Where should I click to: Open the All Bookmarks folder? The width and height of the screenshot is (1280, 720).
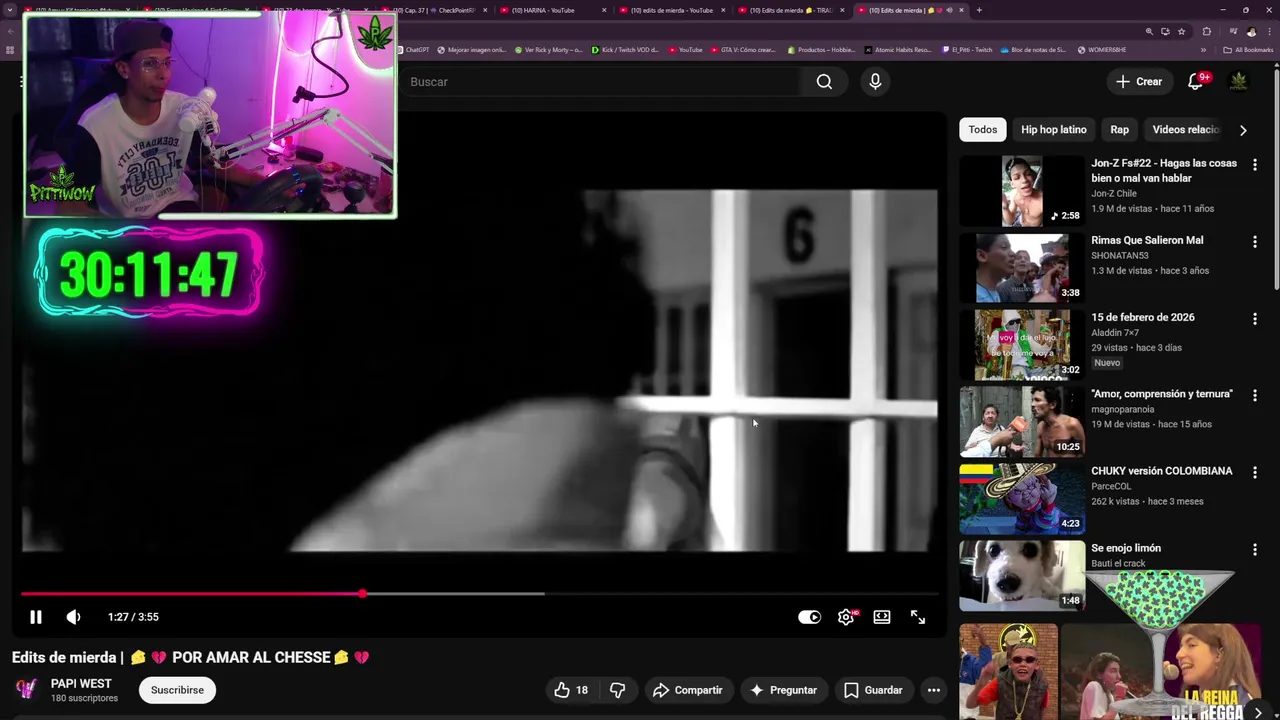[1248, 49]
